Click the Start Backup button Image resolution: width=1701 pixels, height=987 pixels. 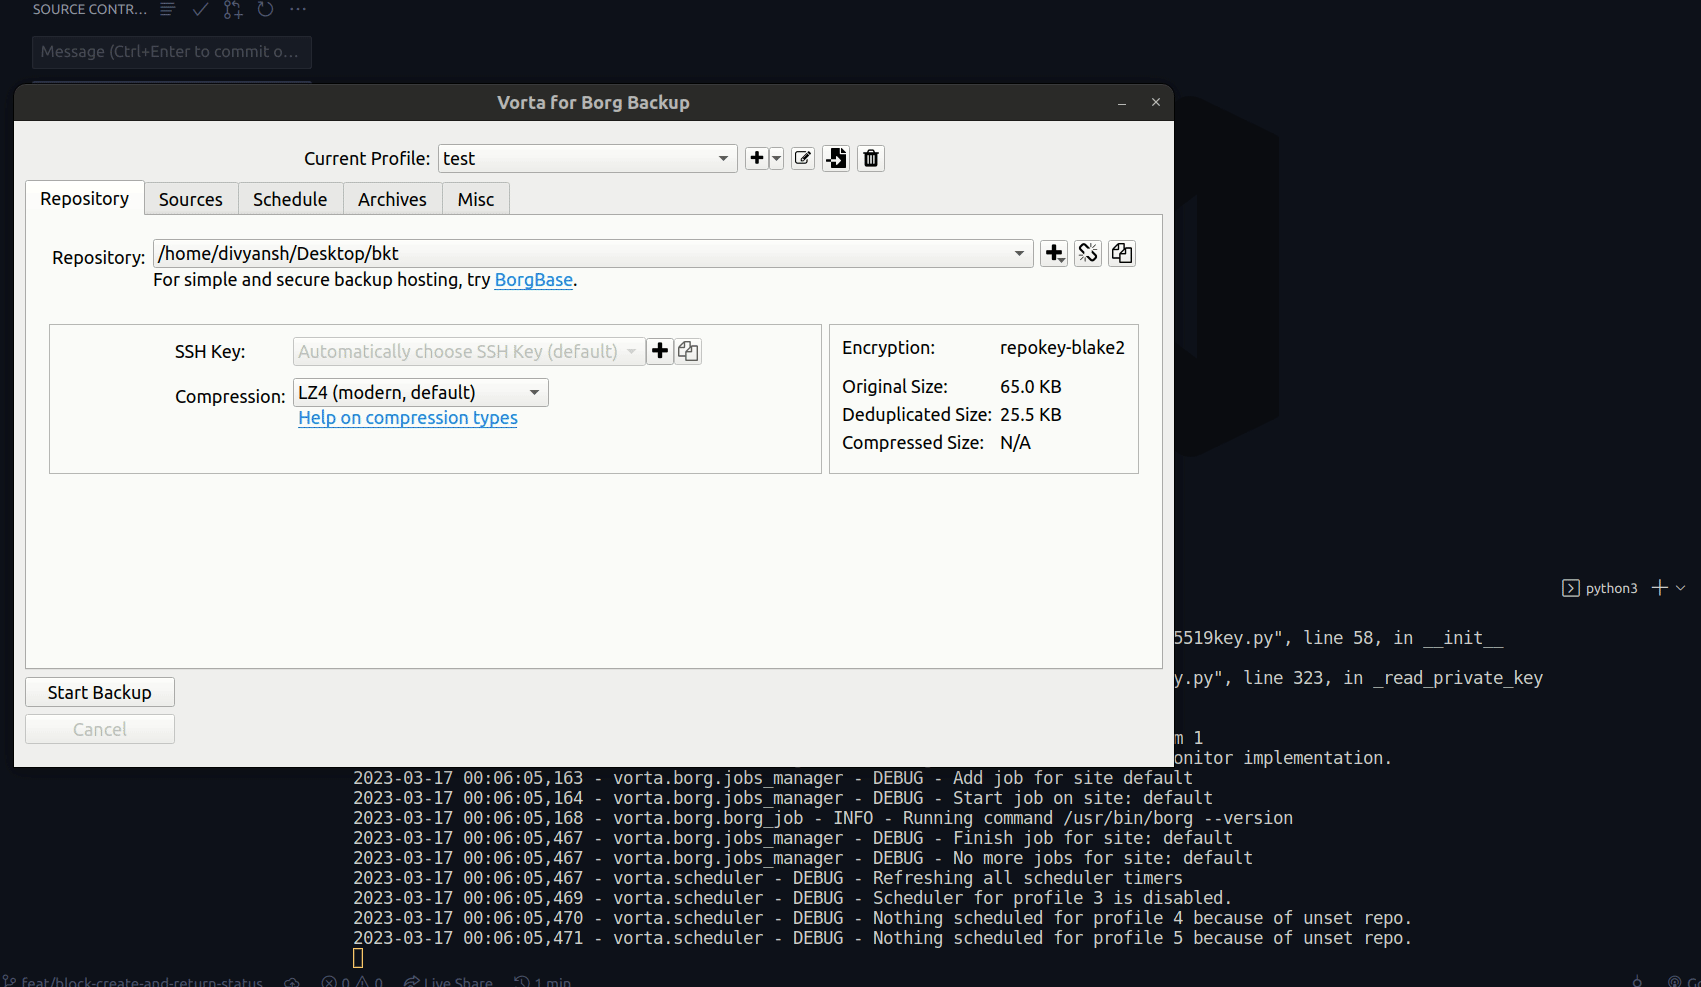[100, 692]
